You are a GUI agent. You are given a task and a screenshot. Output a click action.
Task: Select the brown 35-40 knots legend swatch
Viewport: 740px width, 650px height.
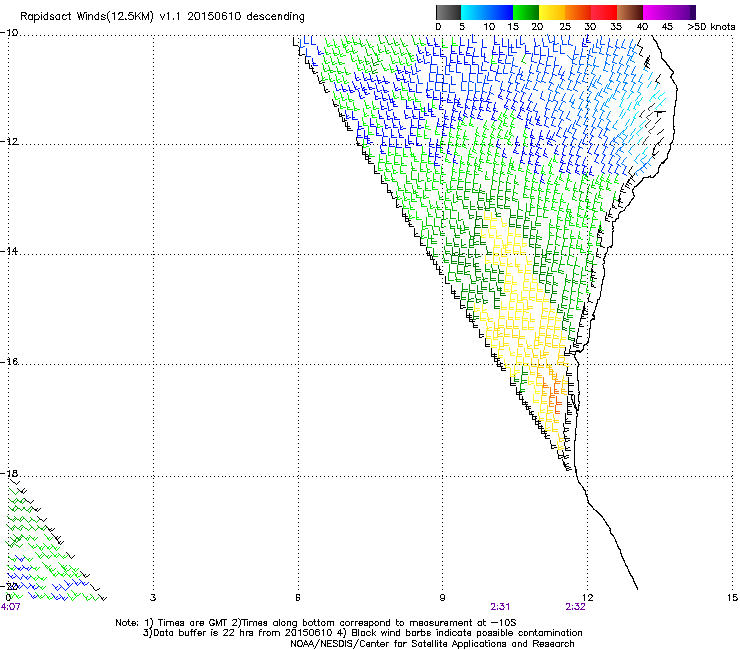pos(630,12)
